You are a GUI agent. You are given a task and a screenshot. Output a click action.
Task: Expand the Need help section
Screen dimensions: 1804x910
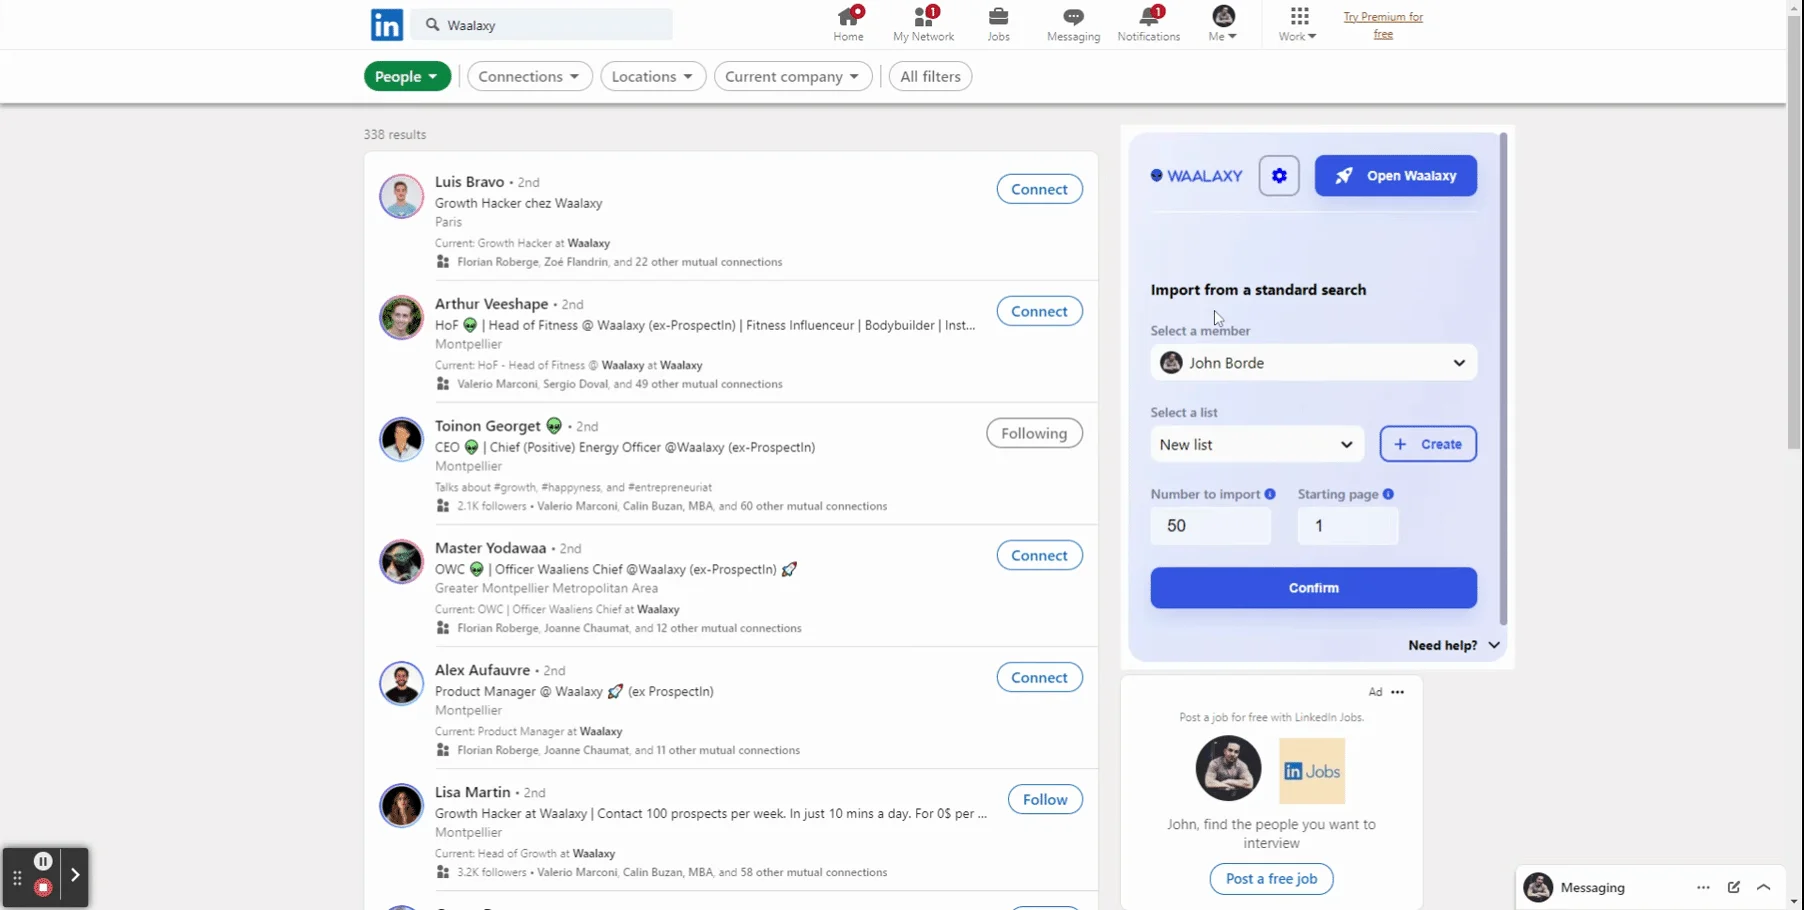tap(1454, 645)
